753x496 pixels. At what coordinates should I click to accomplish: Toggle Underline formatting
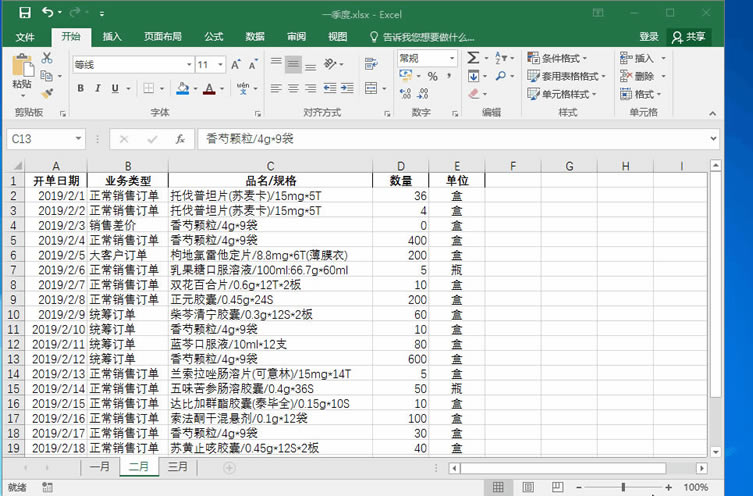click(115, 88)
